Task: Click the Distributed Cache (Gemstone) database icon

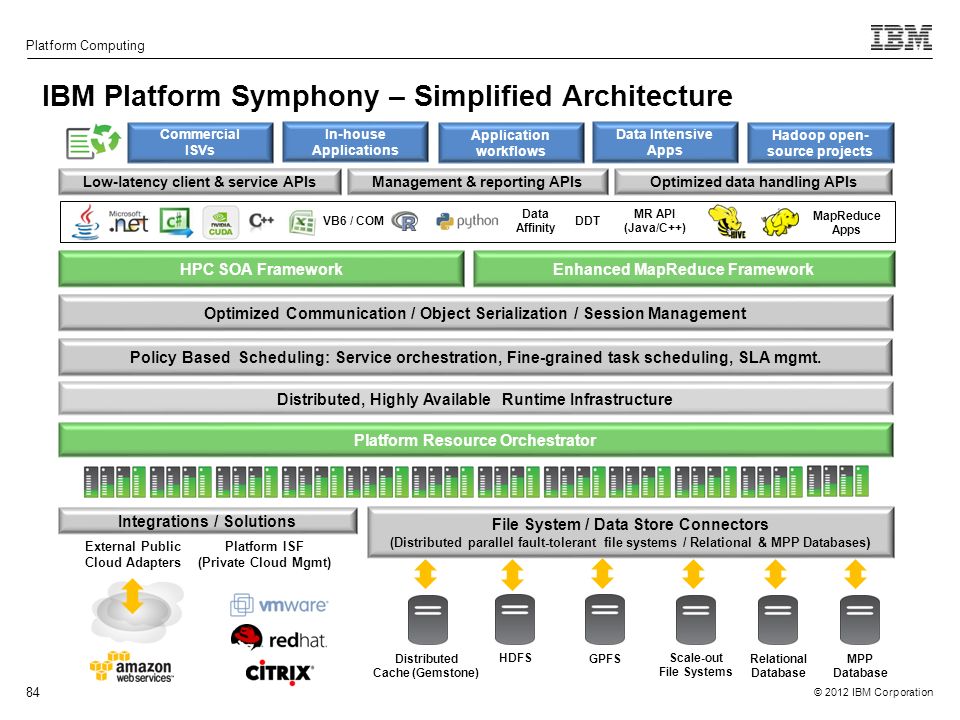Action: click(427, 620)
